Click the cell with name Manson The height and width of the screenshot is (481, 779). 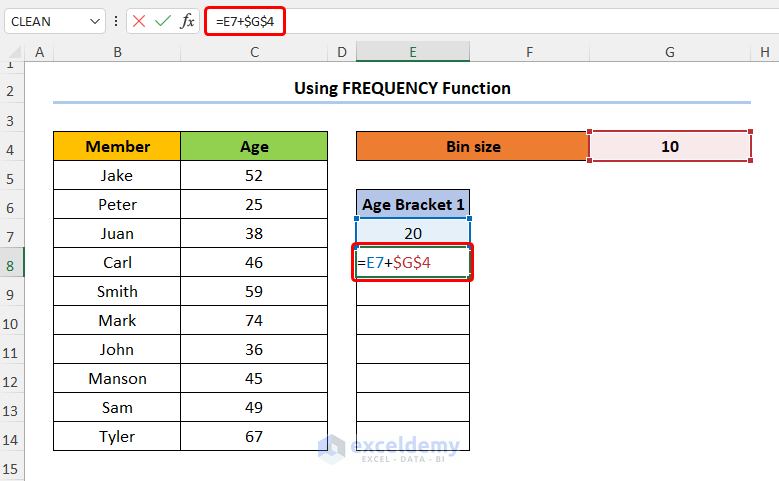117,379
